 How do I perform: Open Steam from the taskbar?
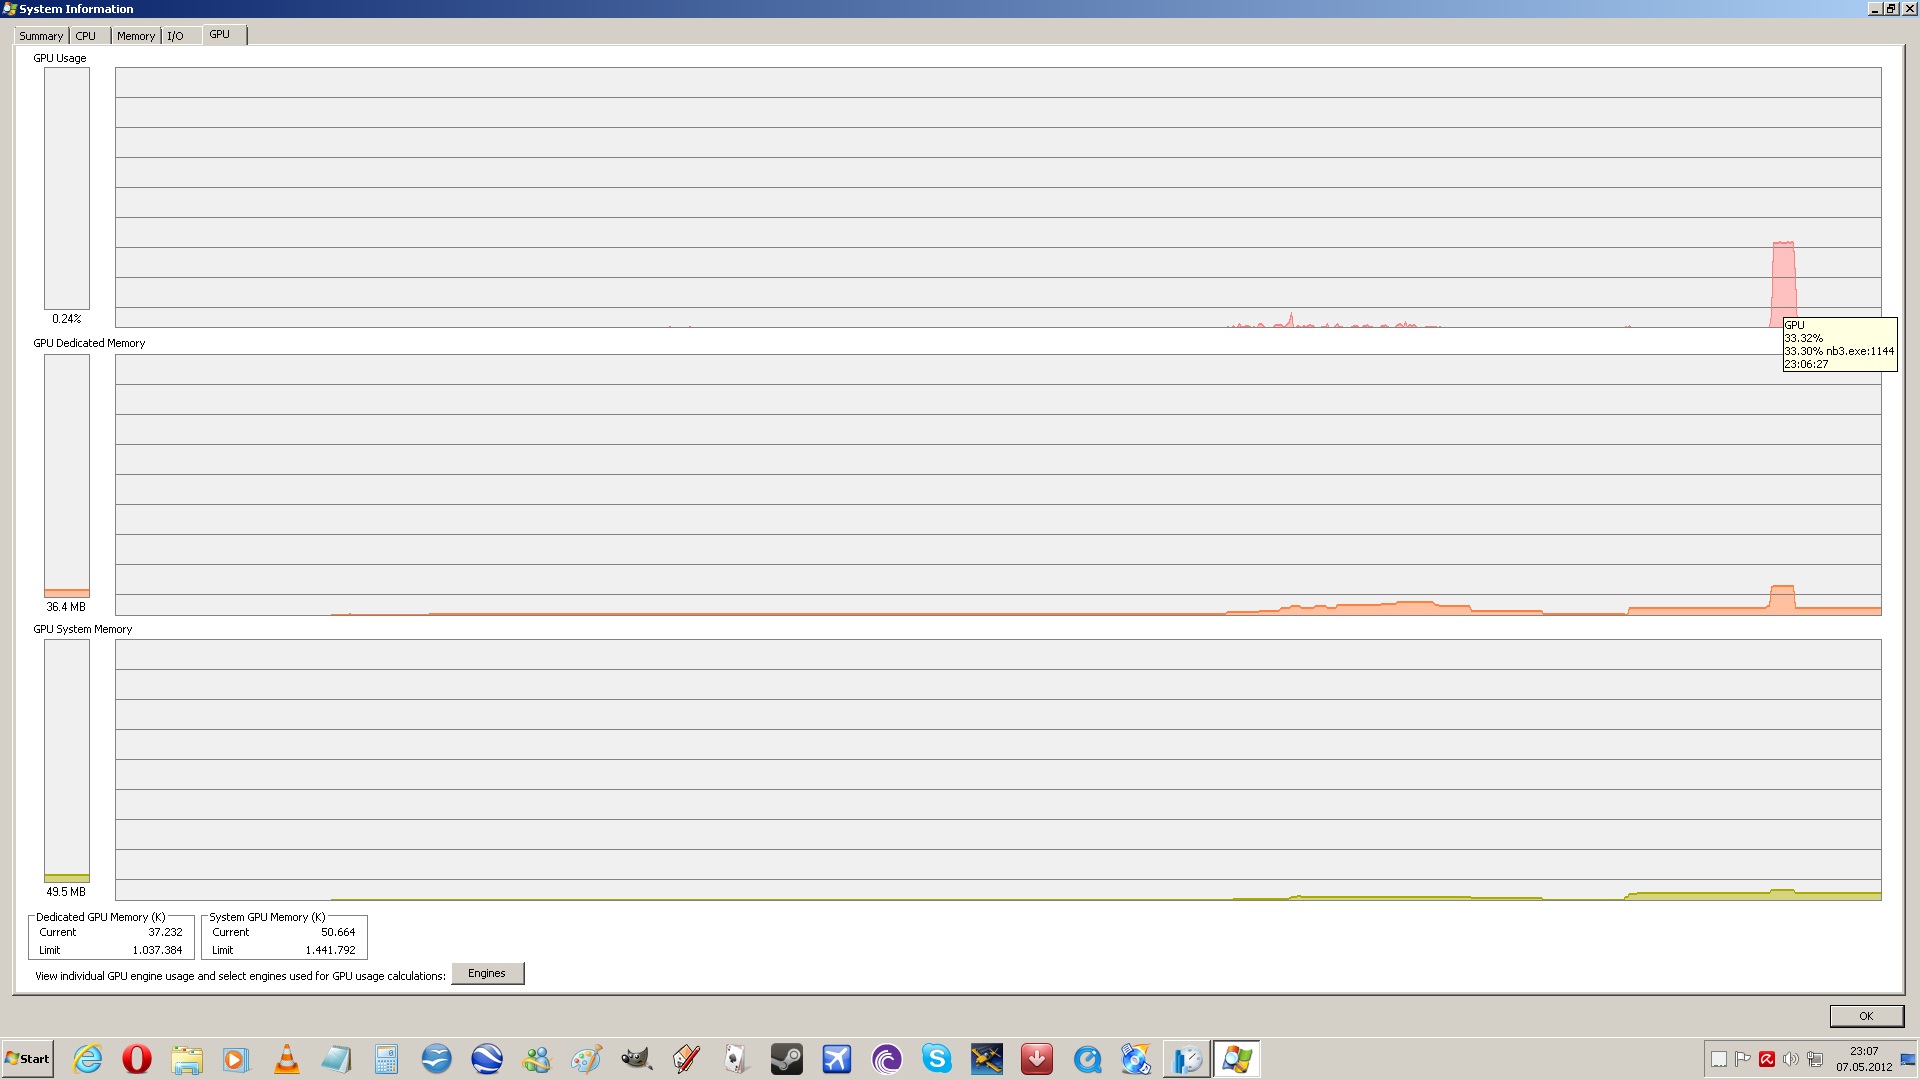[x=787, y=1059]
